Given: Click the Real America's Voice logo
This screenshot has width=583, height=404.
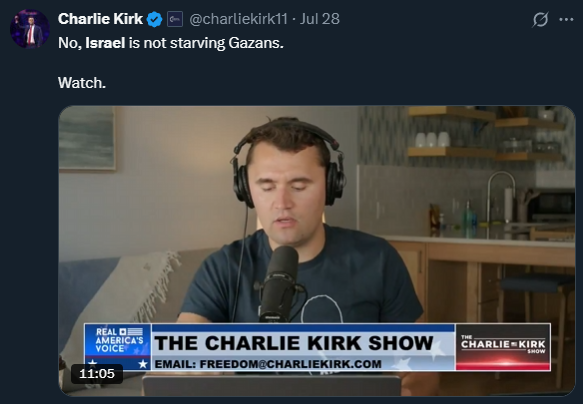Looking at the screenshot, I should click(x=118, y=347).
